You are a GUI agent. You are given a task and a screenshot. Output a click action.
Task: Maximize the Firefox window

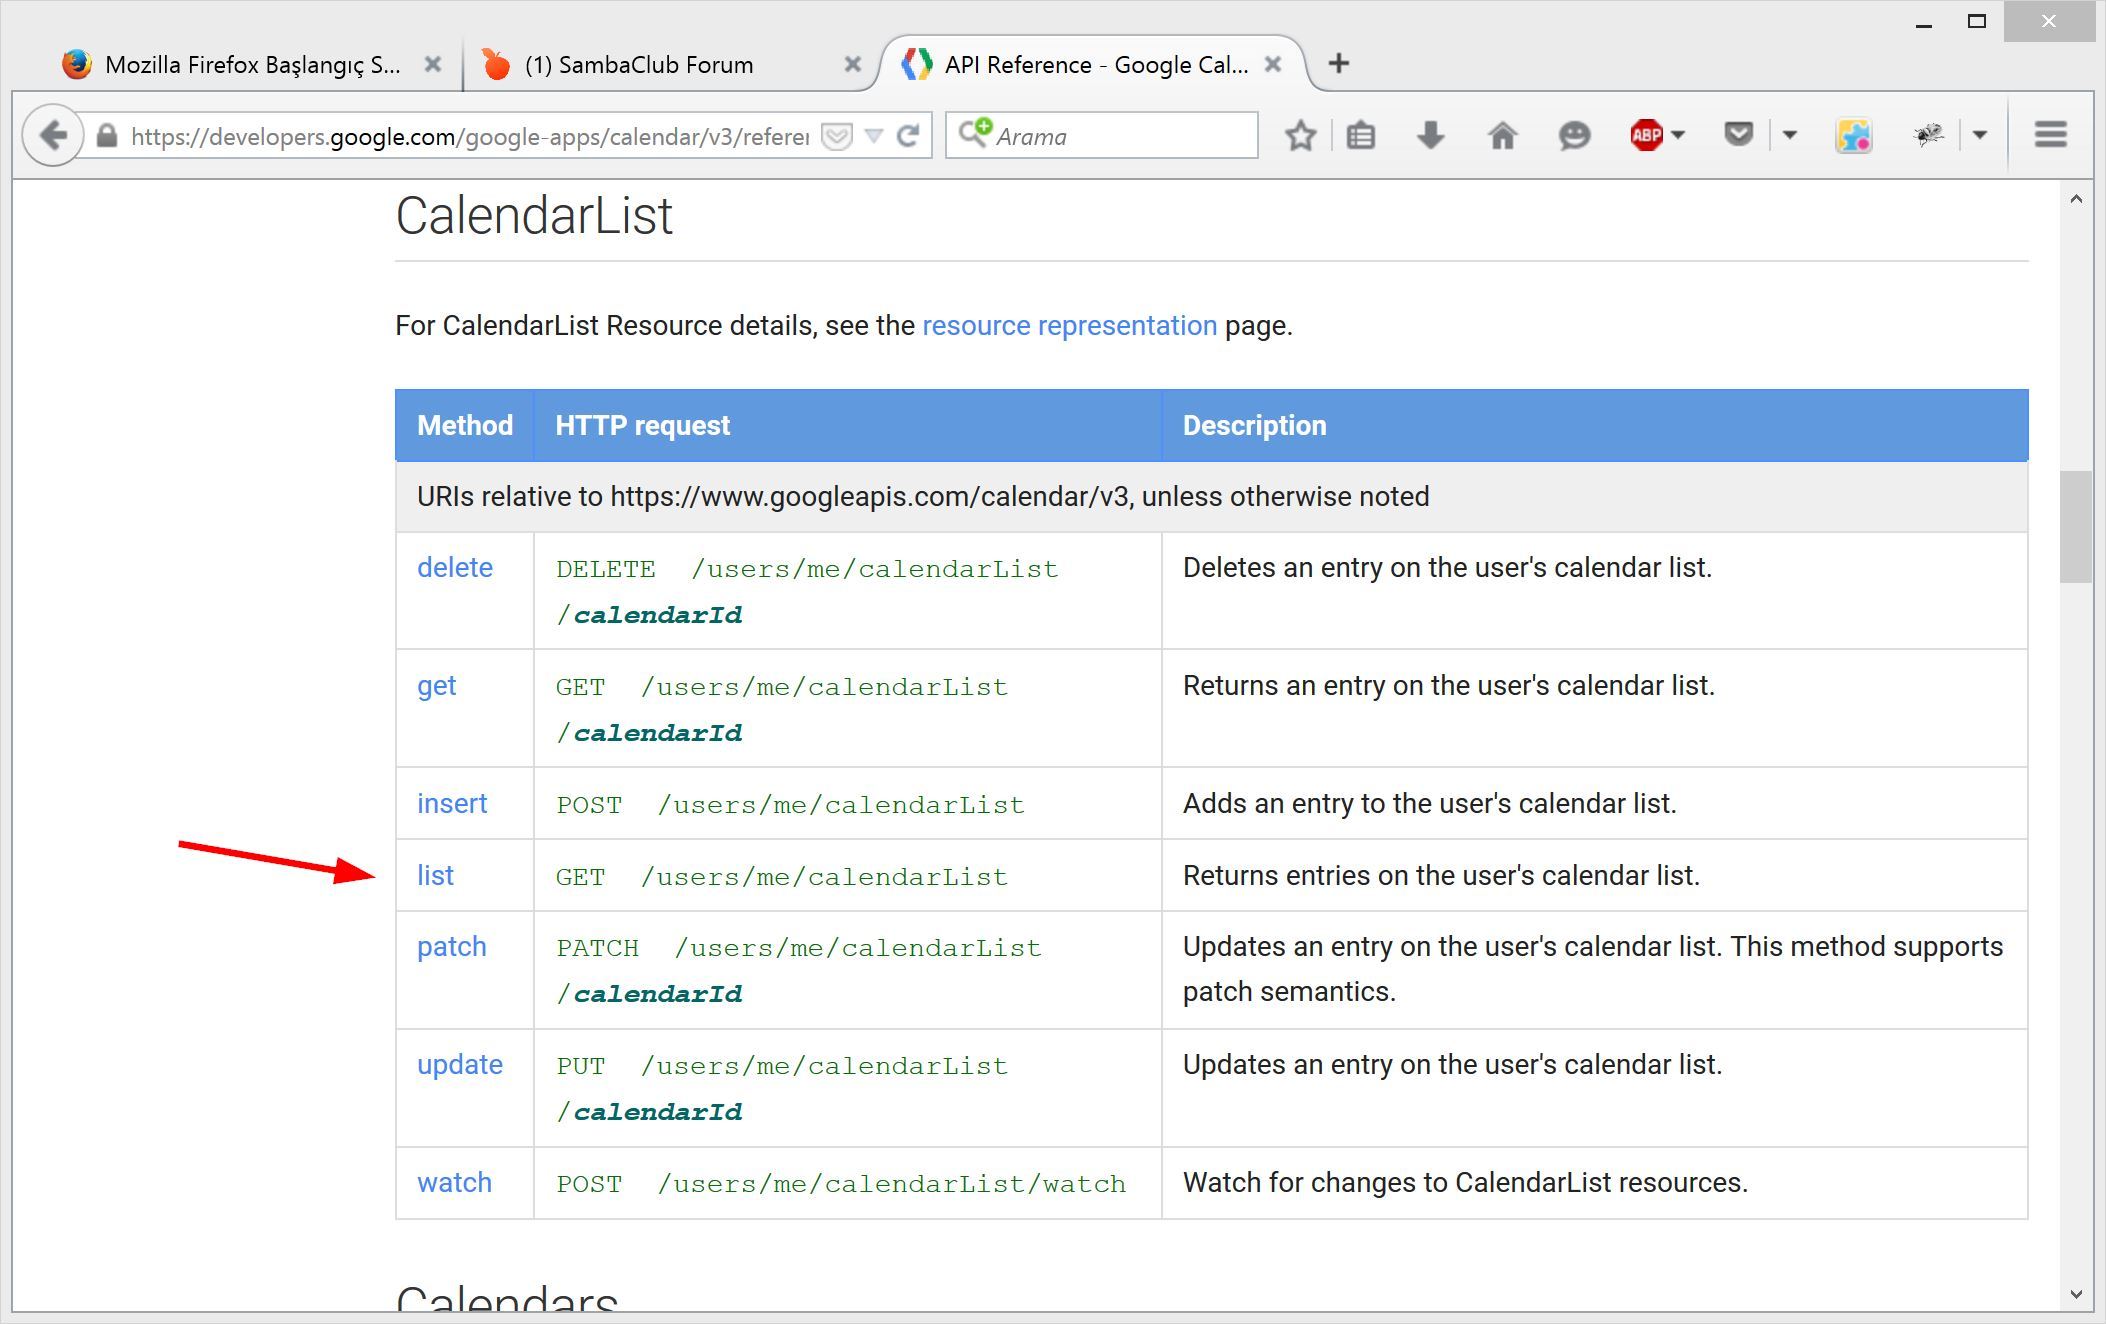1976,22
